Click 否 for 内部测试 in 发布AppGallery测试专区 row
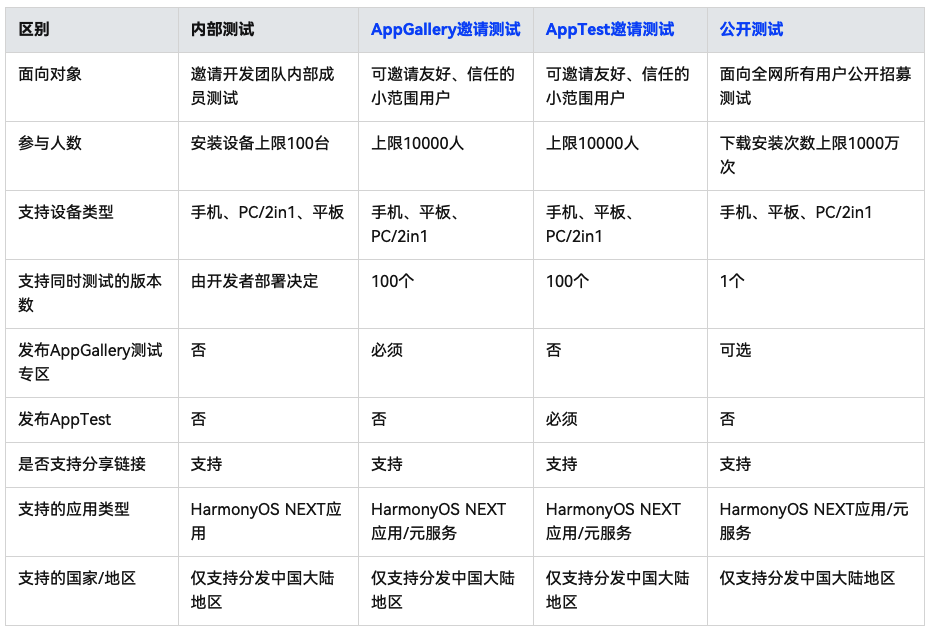 [x=198, y=350]
